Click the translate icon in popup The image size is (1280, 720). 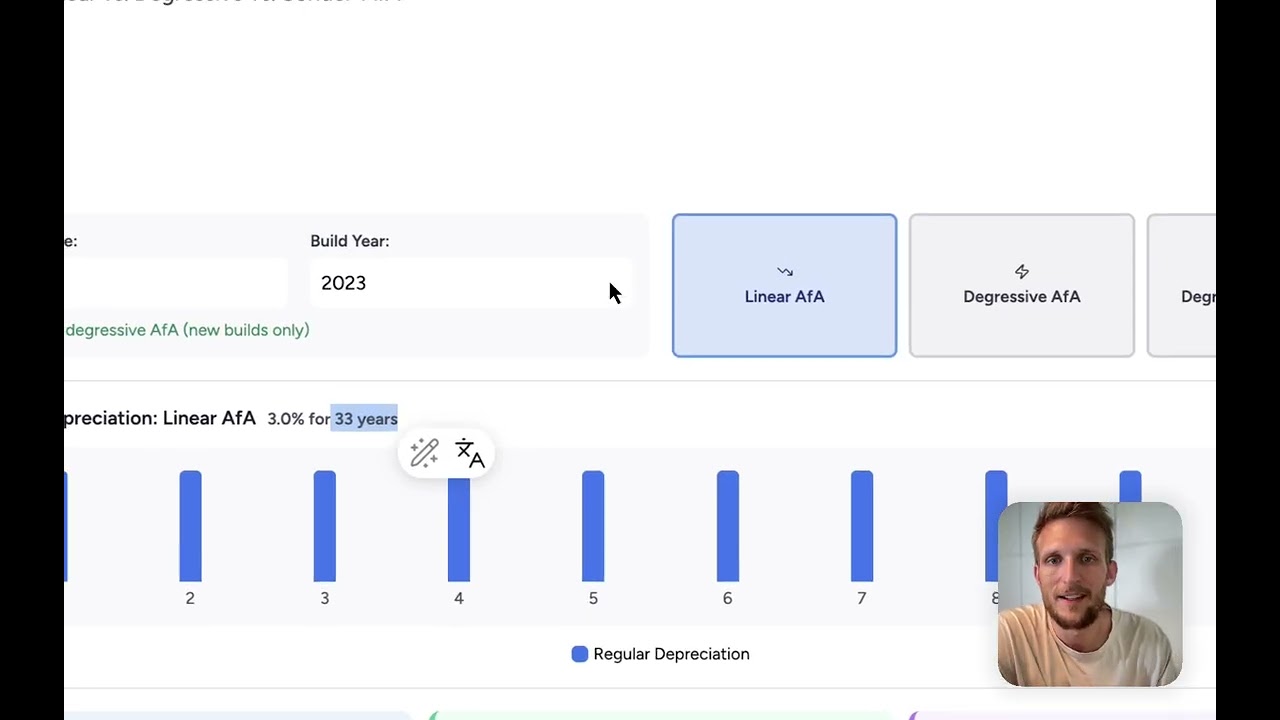tap(469, 453)
